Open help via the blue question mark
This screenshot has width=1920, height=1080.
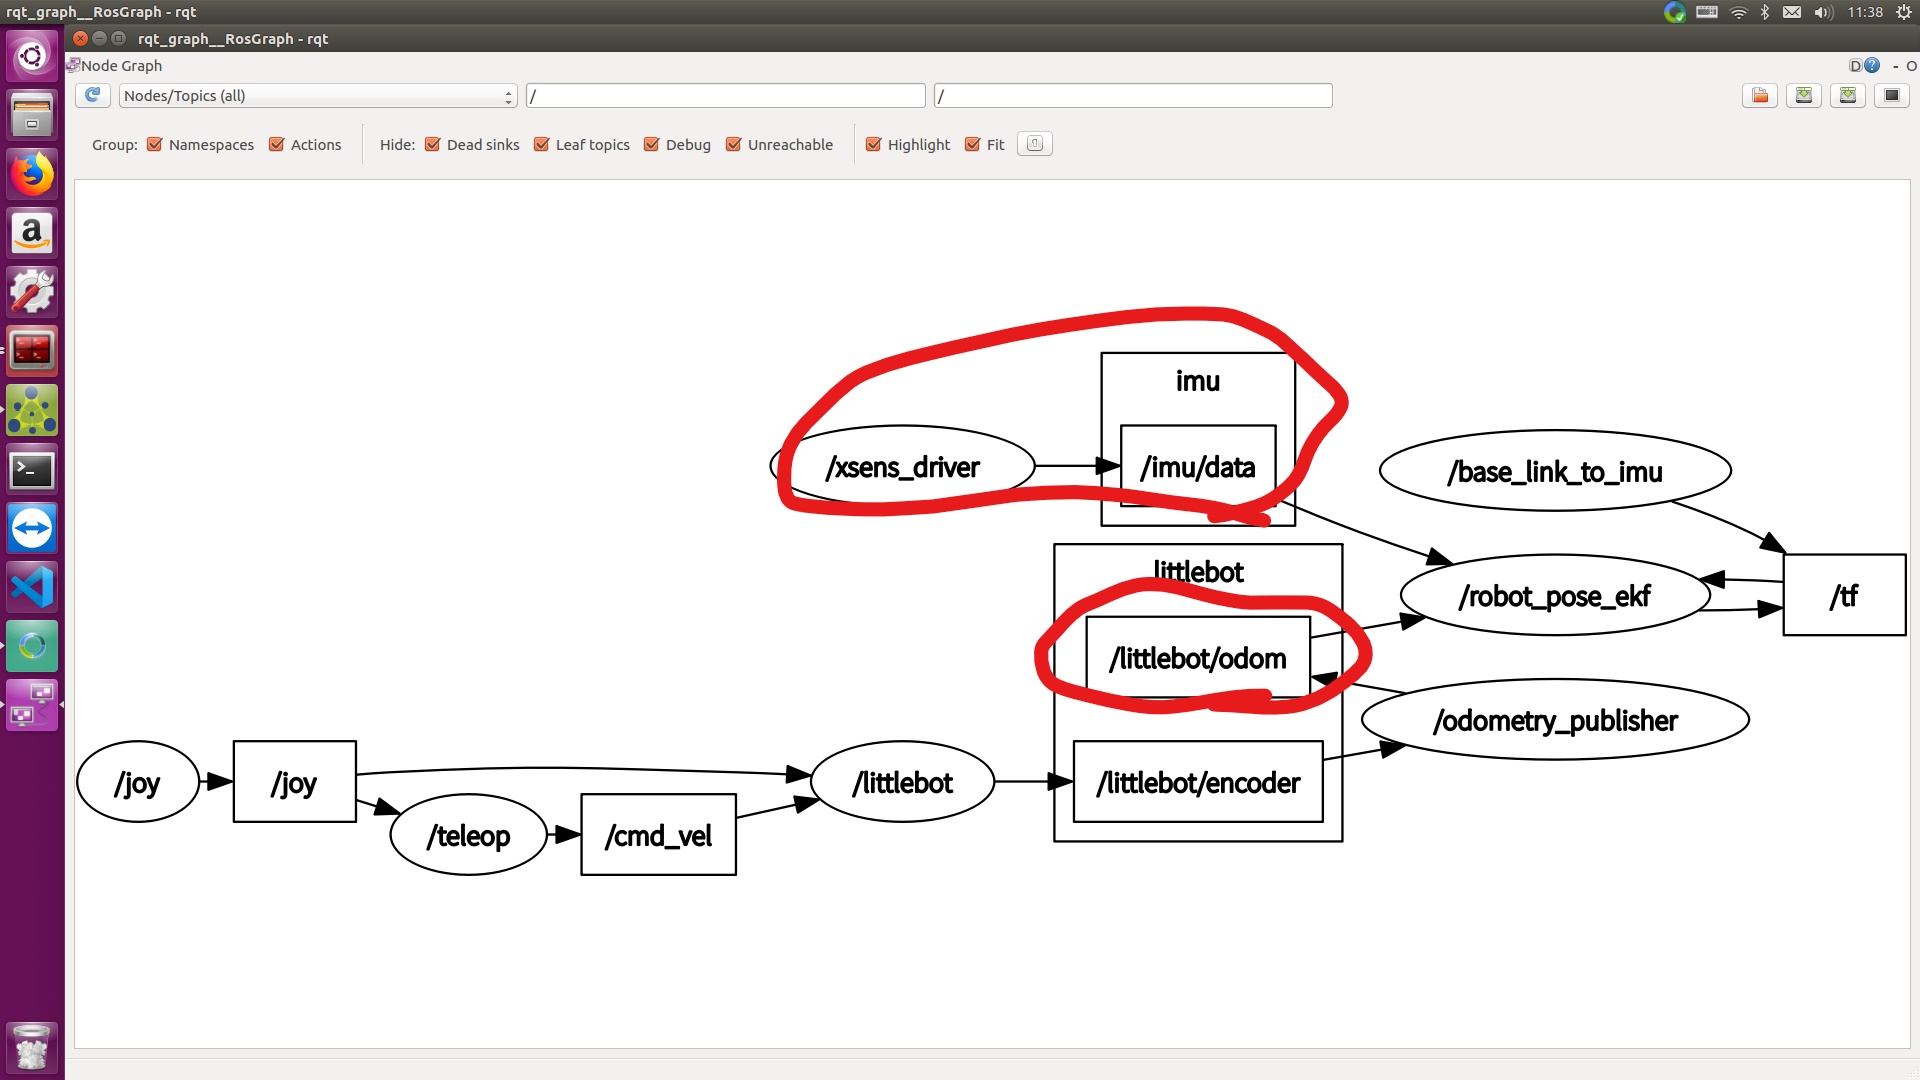1872,66
